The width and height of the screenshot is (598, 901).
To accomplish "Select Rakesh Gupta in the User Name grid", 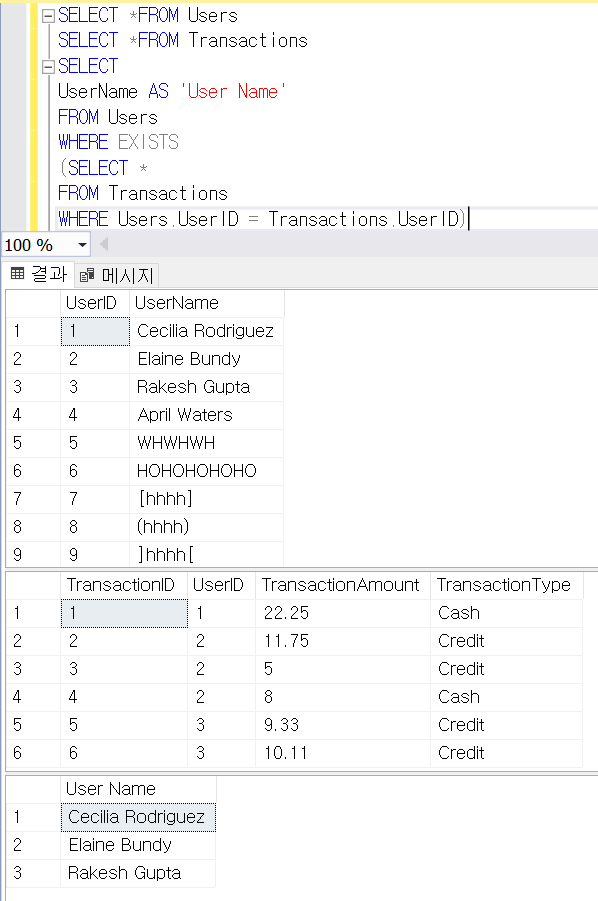I will [138, 873].
